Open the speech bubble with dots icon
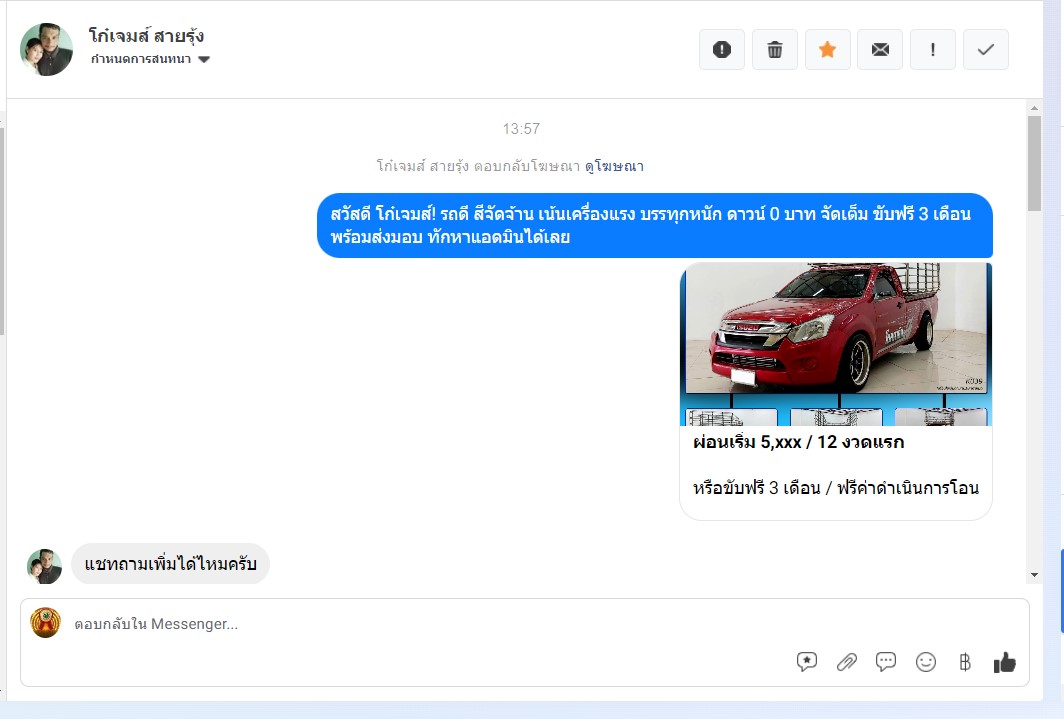The height and width of the screenshot is (719, 1064). click(x=886, y=661)
